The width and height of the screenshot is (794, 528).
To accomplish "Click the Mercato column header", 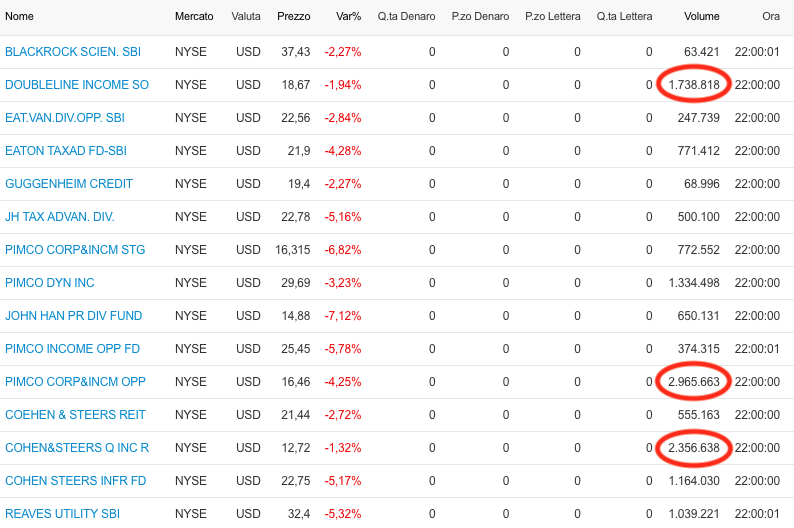I will click(x=194, y=16).
